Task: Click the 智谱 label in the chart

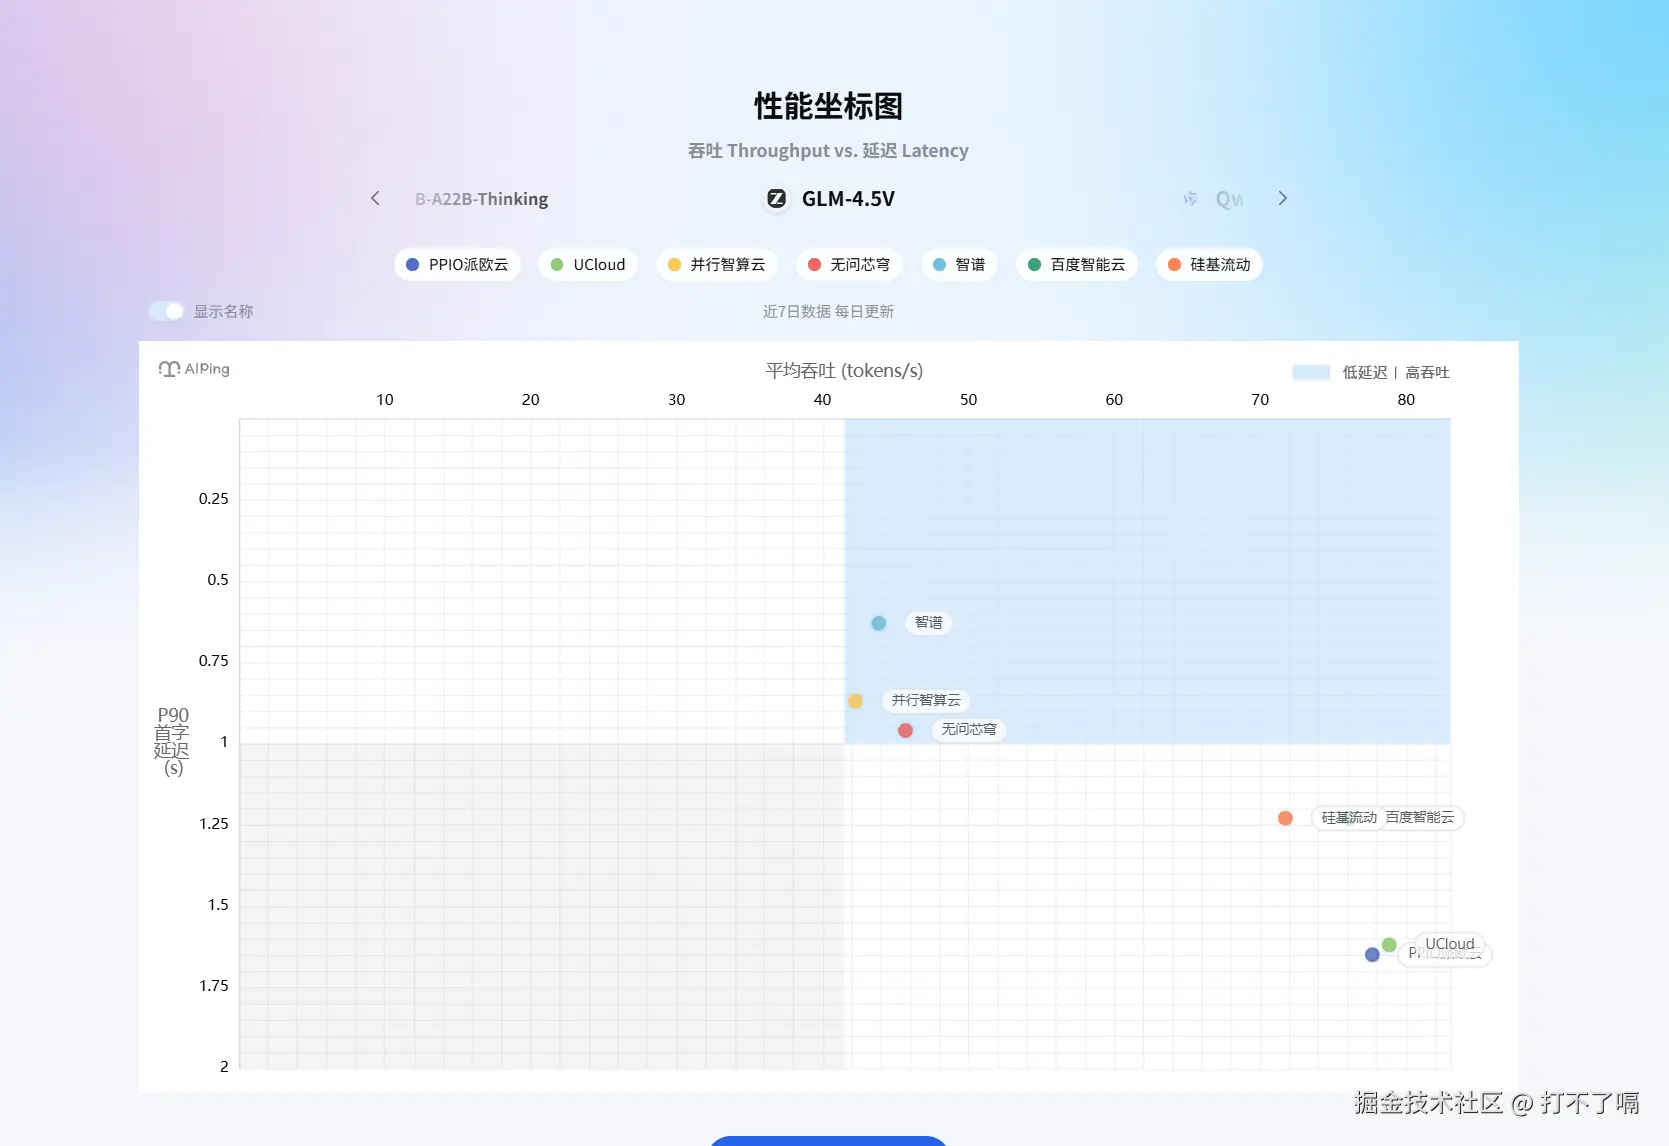Action: click(x=929, y=623)
